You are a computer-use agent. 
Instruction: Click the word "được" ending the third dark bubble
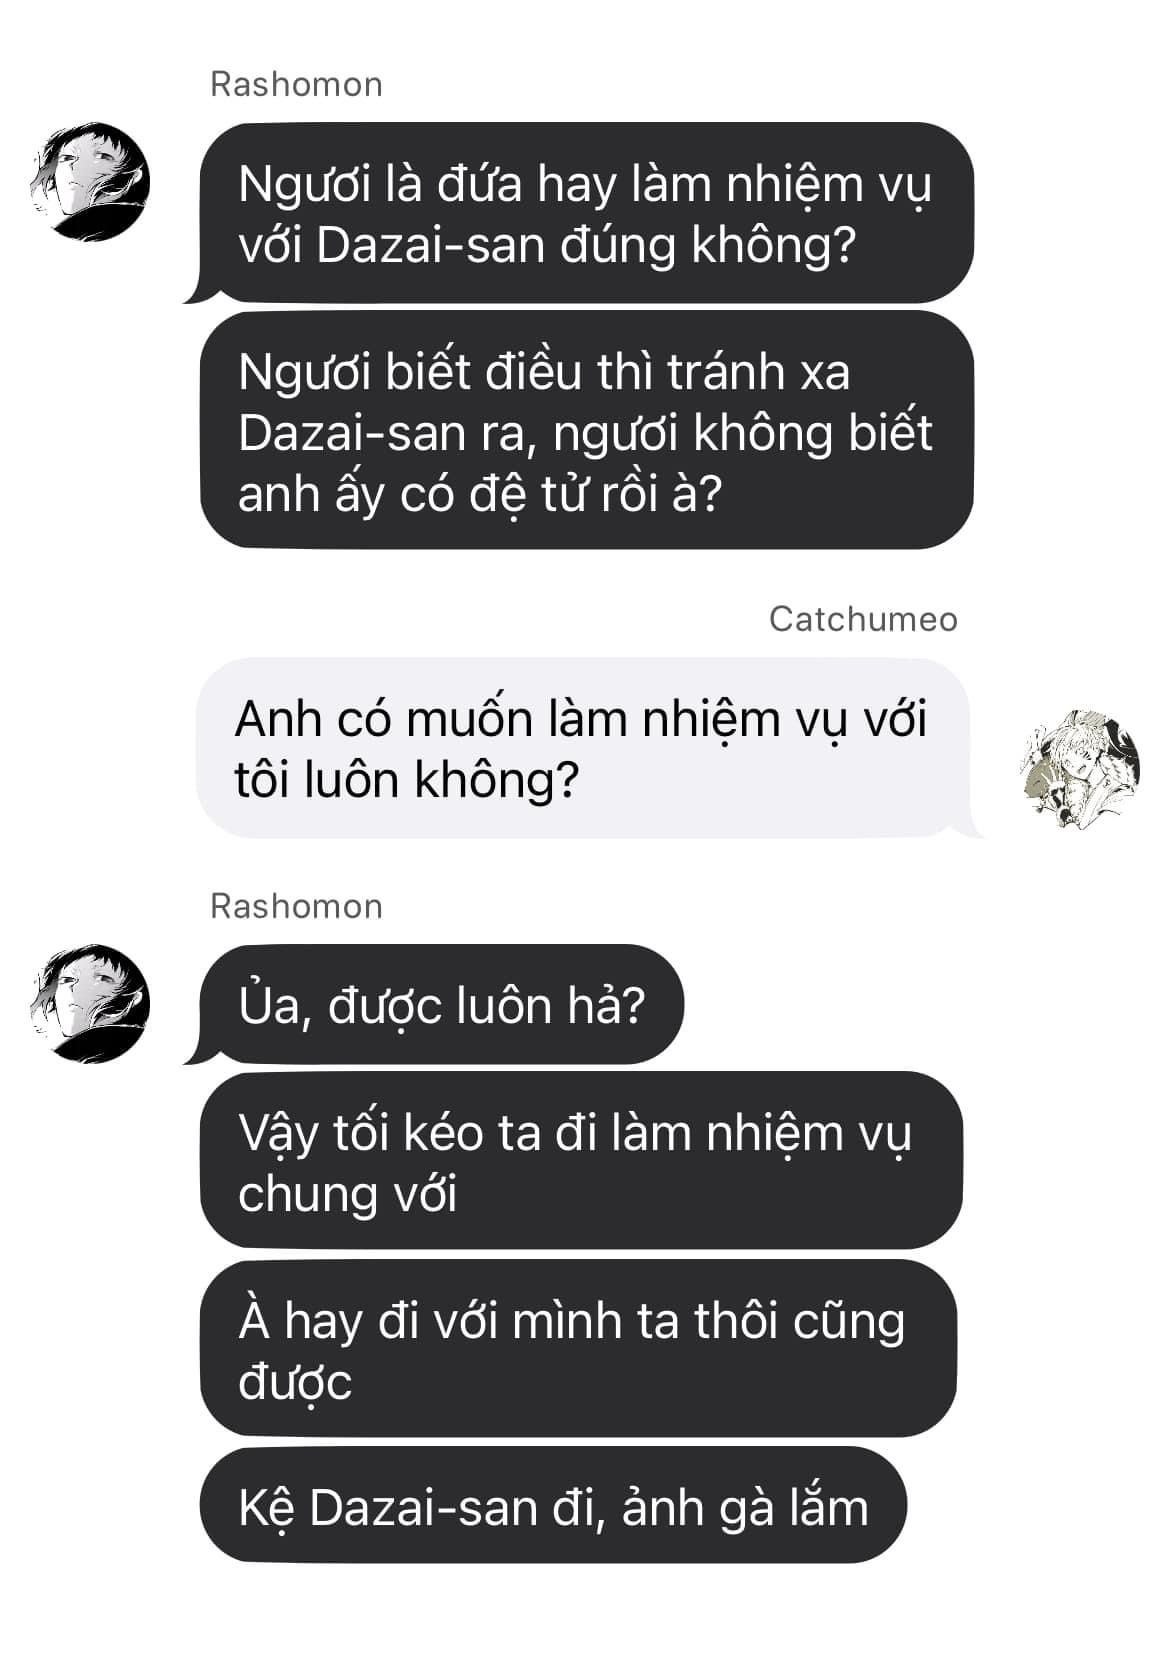coord(295,1383)
